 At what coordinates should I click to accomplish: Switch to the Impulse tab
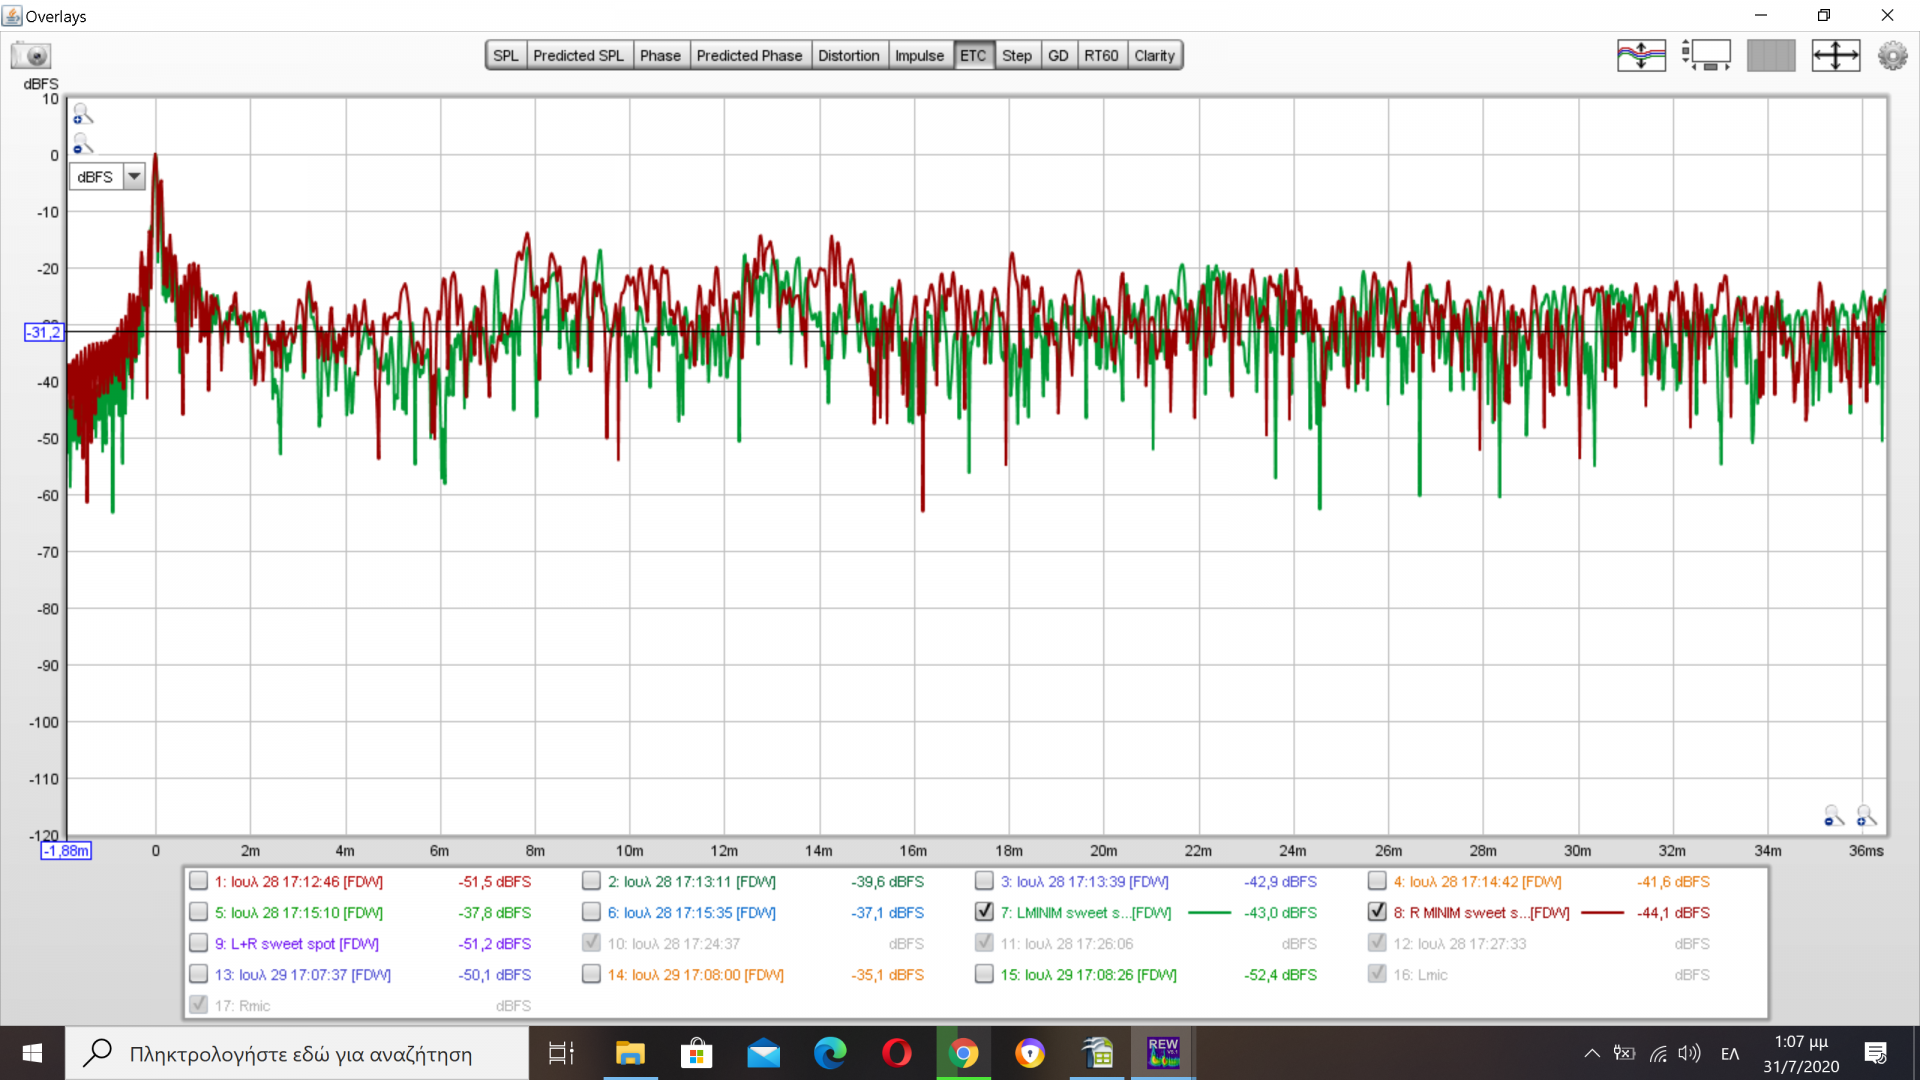(x=919, y=56)
